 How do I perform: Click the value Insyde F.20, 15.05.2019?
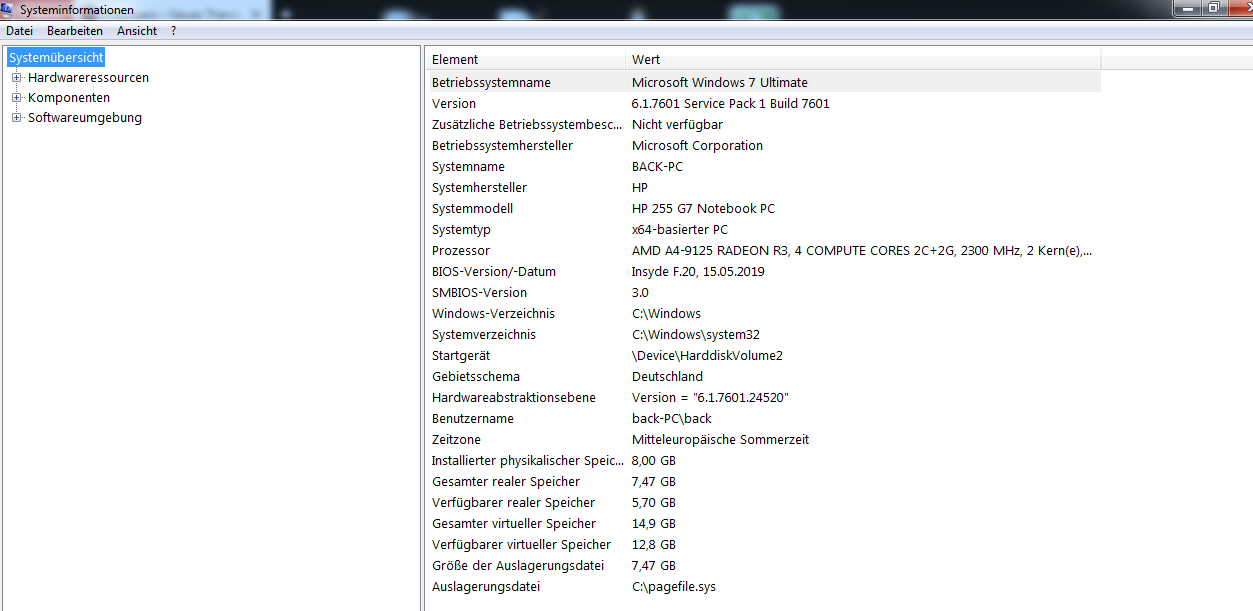[x=698, y=271]
